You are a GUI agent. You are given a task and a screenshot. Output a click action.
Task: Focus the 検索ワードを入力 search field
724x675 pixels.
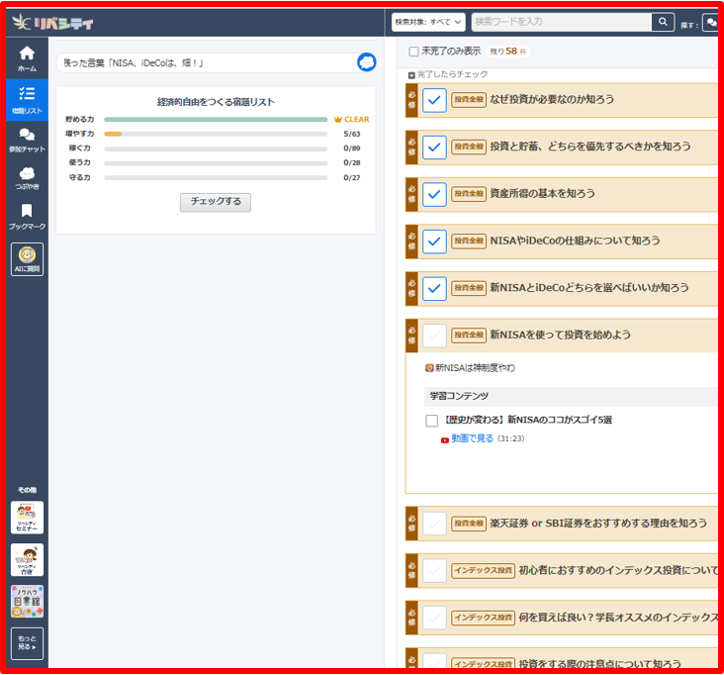point(560,21)
